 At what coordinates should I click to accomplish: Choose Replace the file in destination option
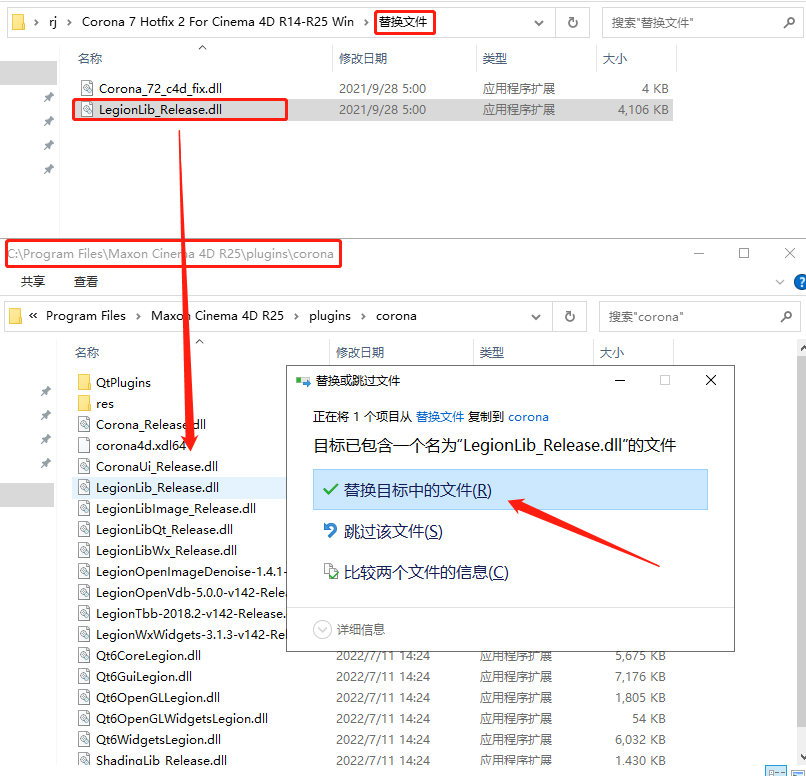tap(510, 490)
